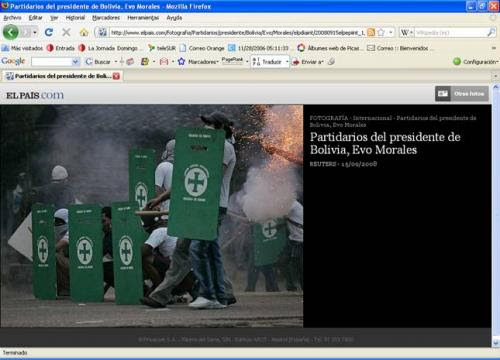Click the vertical scrollbar down arrow
Screen dimensions: 500x360
pos(496,343)
